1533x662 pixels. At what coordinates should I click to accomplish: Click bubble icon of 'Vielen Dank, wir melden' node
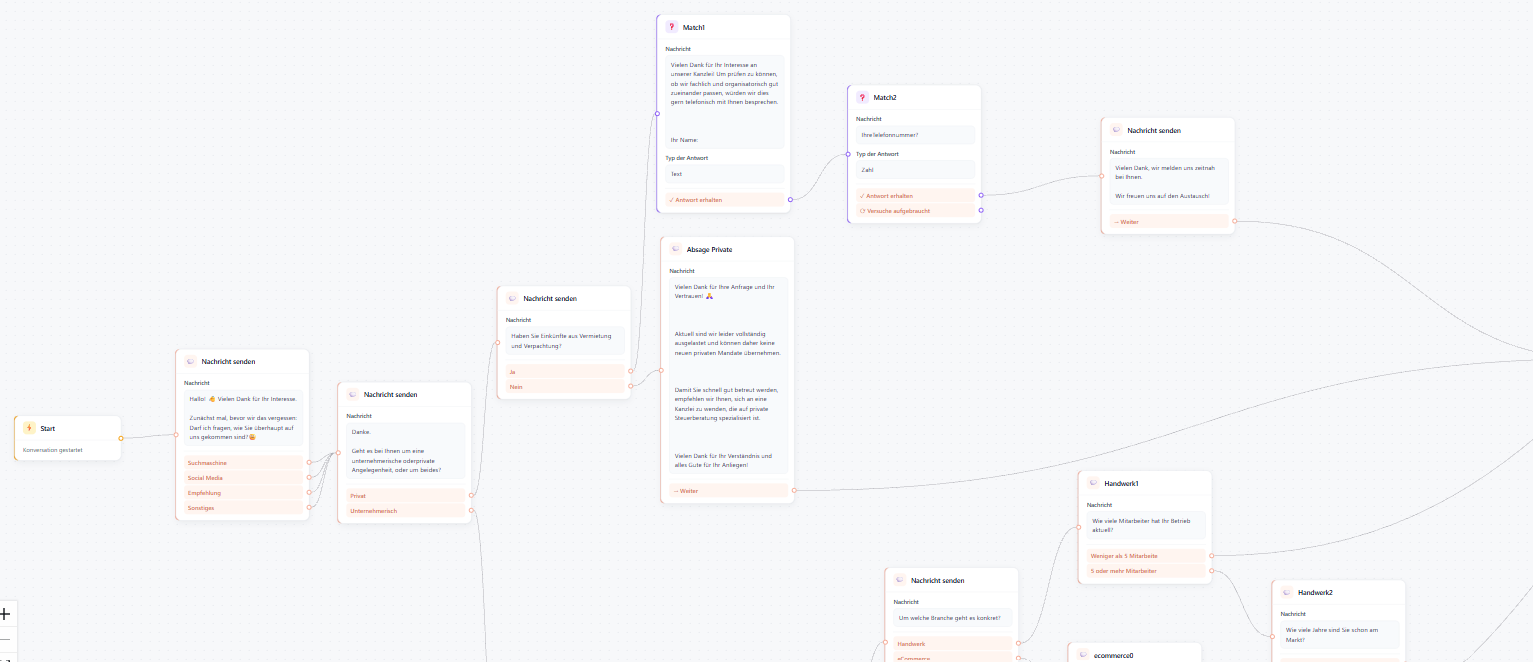tap(1116, 130)
